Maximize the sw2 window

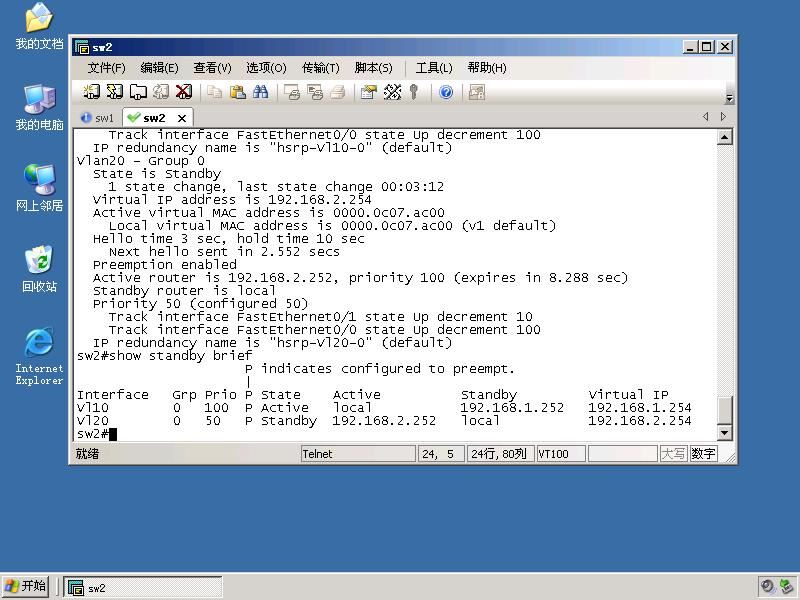[707, 47]
